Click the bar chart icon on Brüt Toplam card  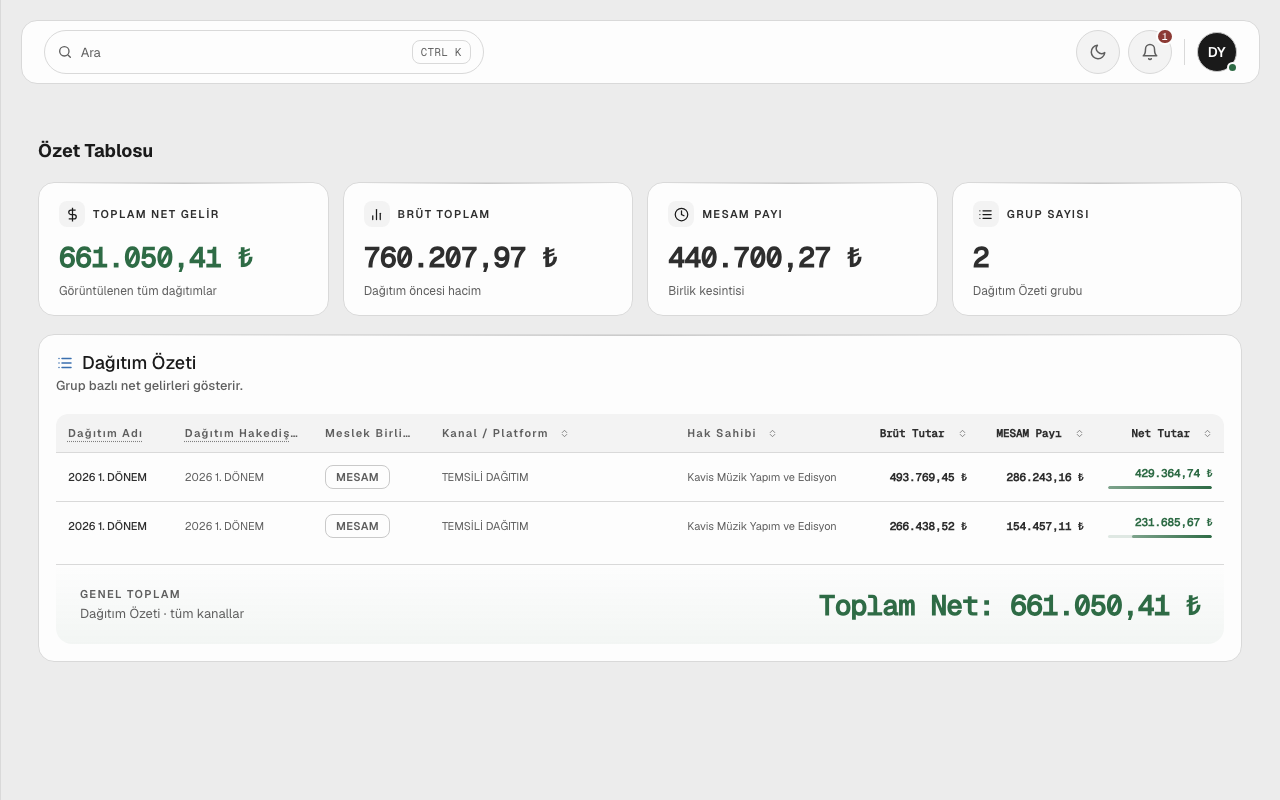click(x=377, y=214)
